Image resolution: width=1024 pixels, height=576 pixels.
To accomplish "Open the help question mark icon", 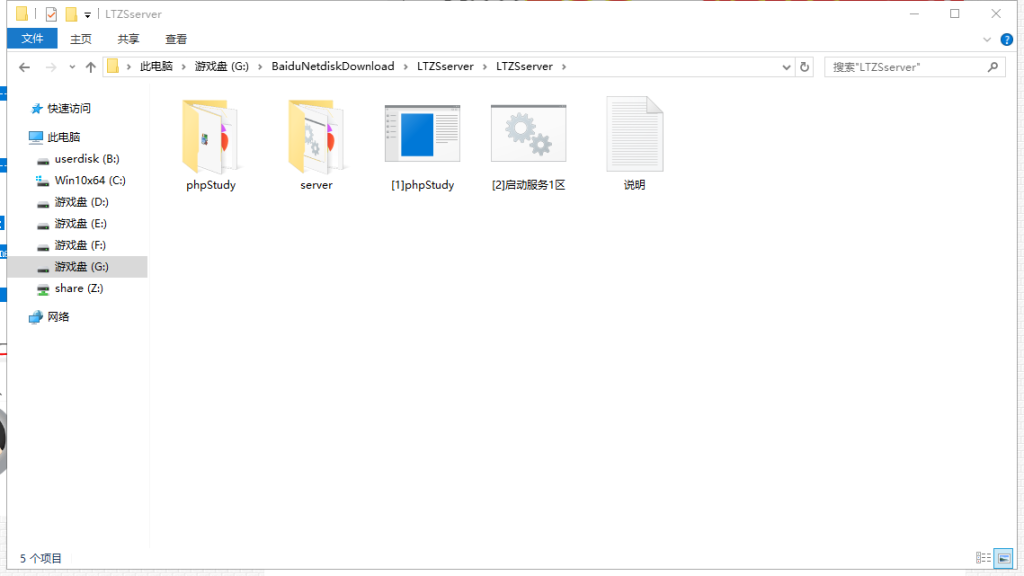I will click(1007, 39).
